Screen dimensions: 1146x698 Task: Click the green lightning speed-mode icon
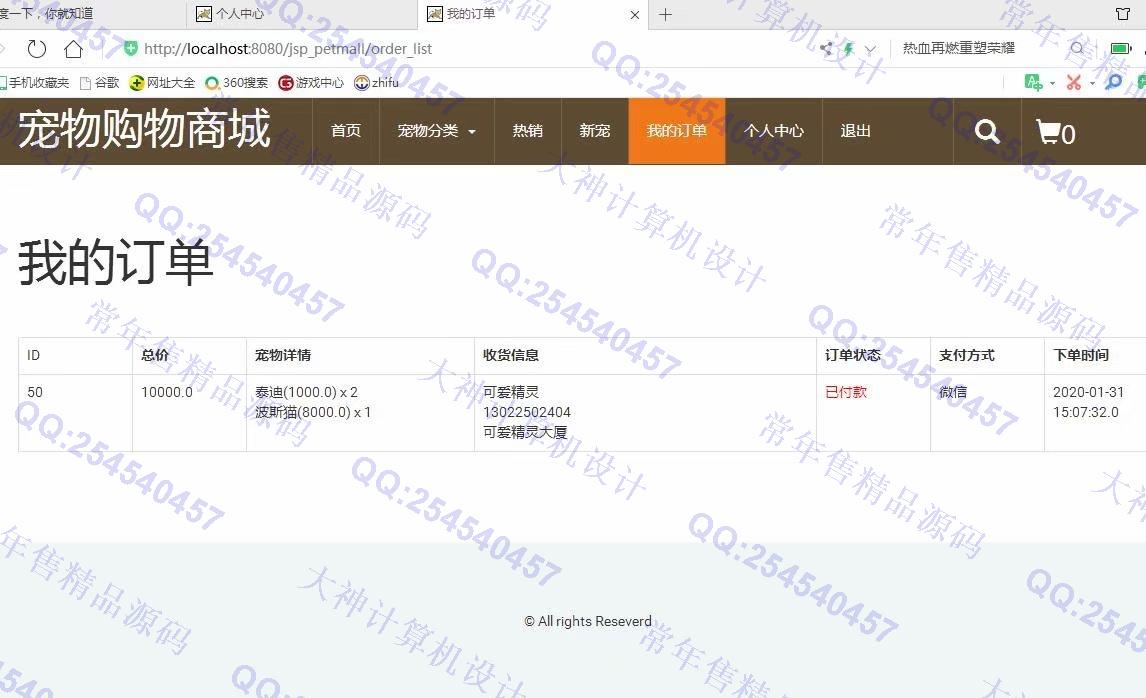(x=849, y=49)
